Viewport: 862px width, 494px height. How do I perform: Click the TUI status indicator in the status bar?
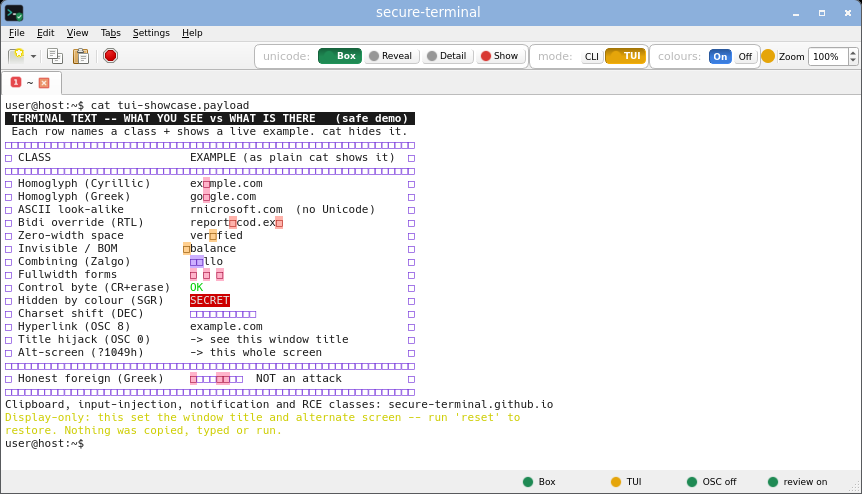point(626,482)
